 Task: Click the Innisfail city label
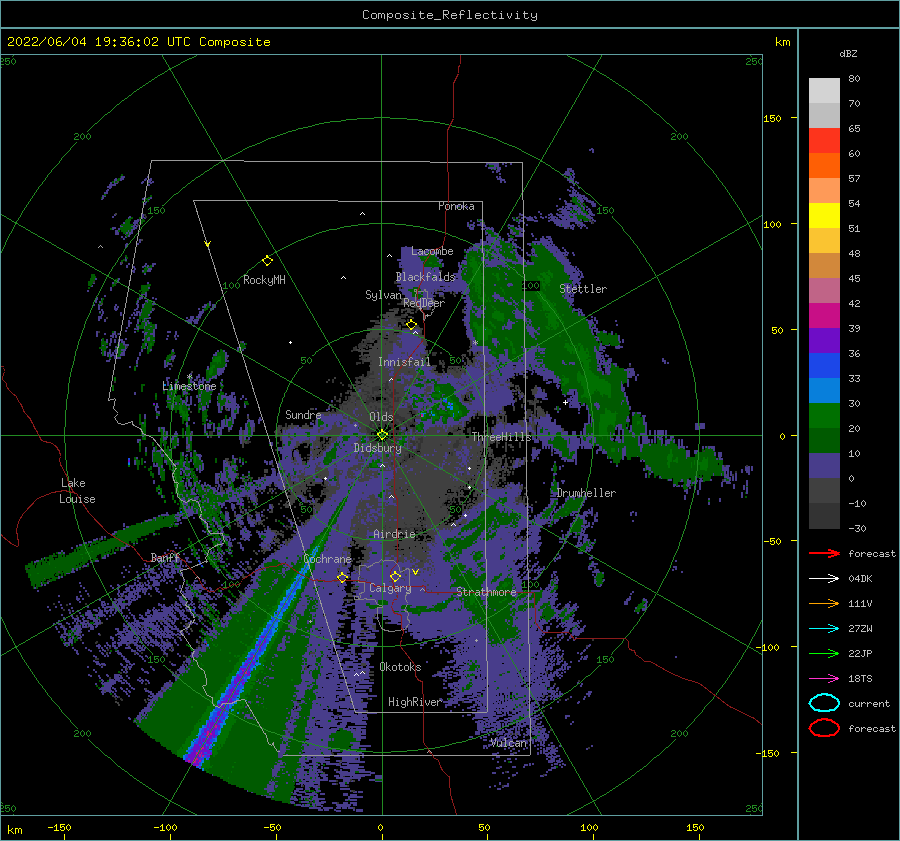coord(404,362)
